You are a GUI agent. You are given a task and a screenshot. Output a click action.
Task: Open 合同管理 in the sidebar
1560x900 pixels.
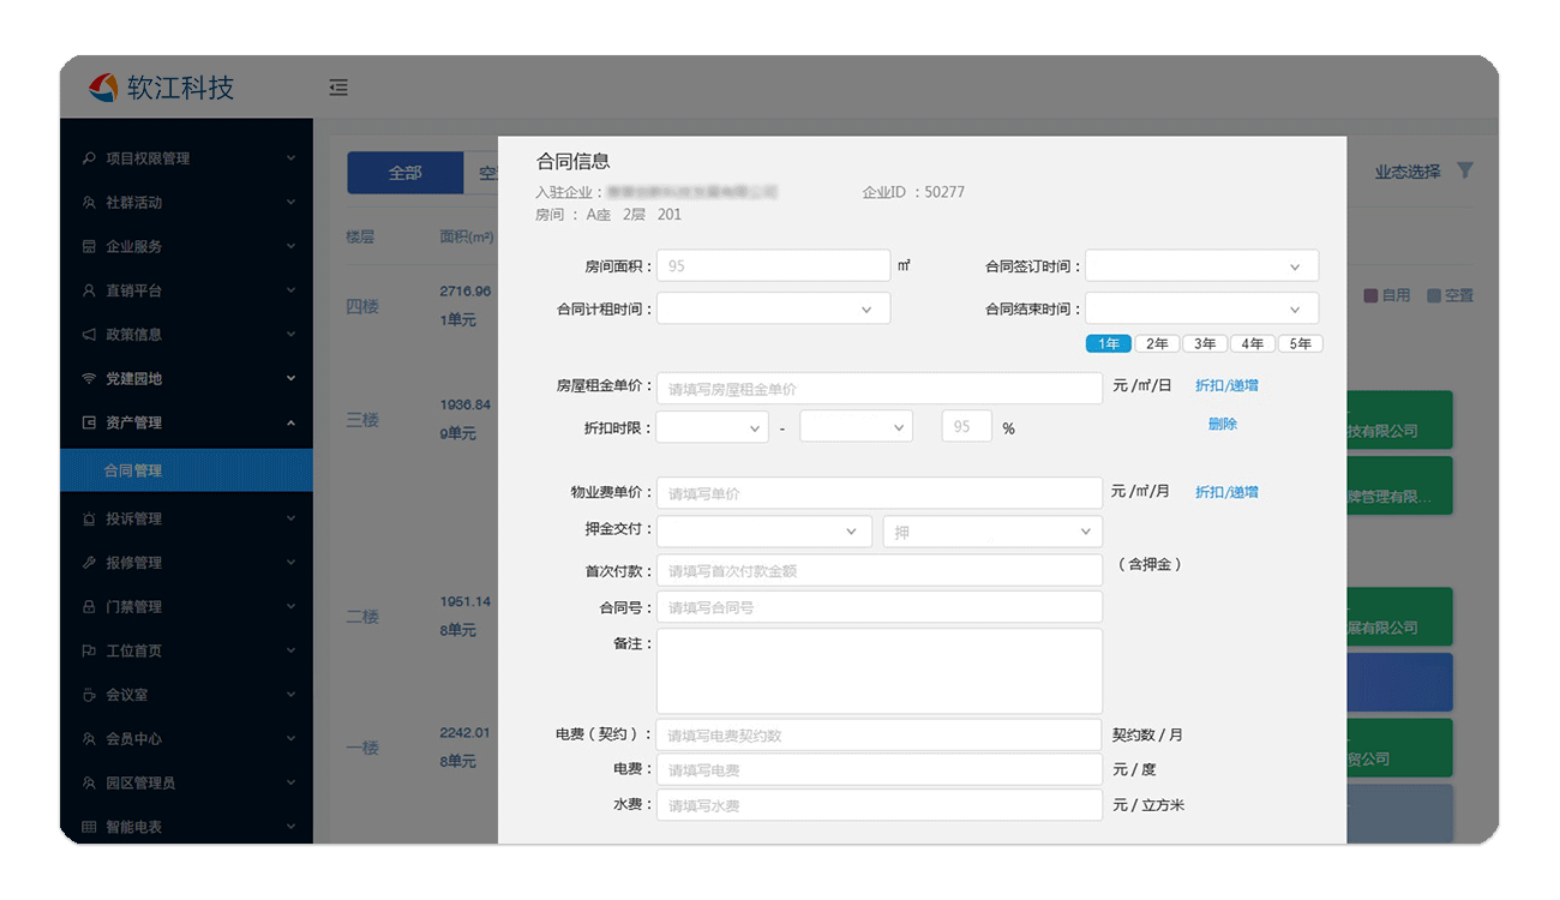(x=133, y=470)
